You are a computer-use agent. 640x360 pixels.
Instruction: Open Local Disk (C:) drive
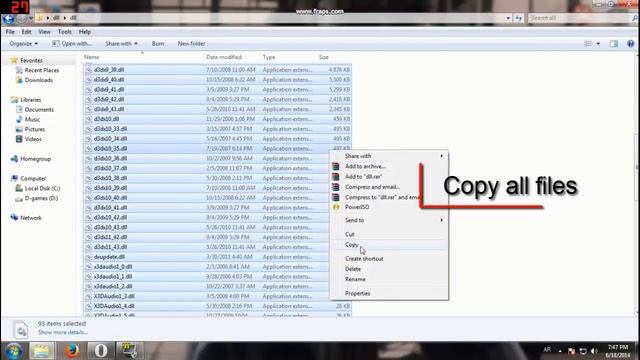pos(42,188)
